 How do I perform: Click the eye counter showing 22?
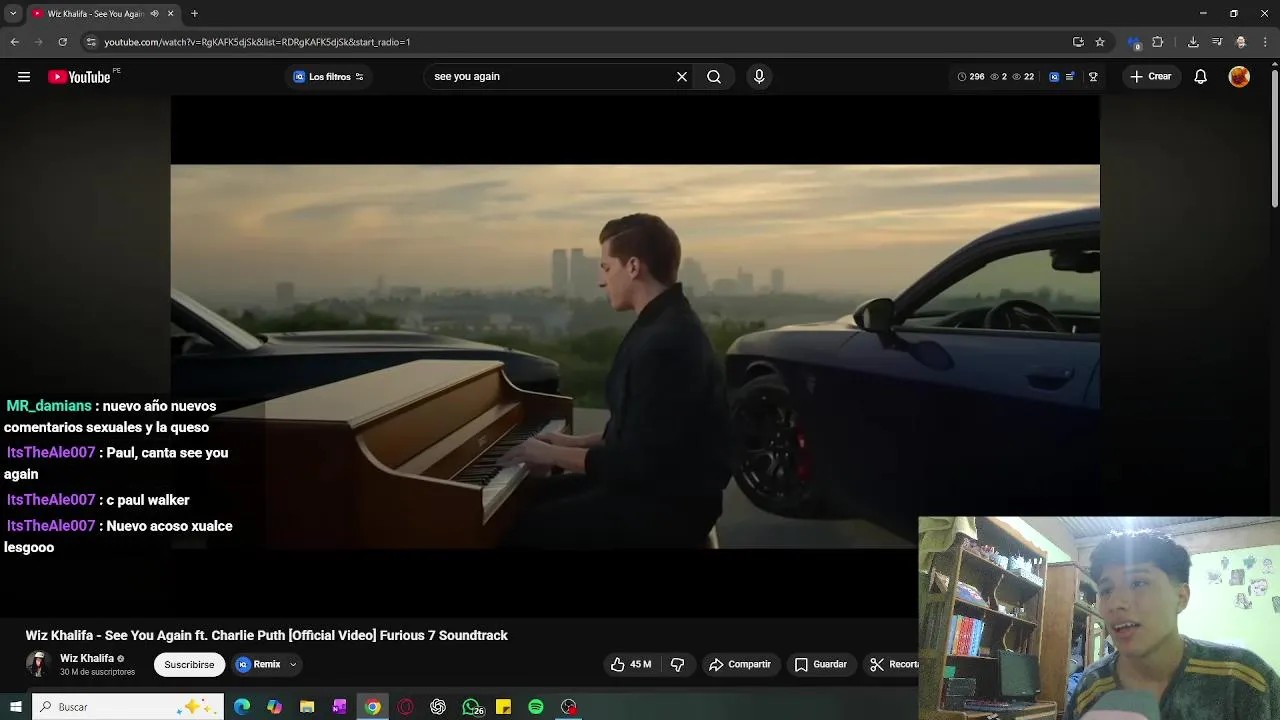[x=1023, y=77]
